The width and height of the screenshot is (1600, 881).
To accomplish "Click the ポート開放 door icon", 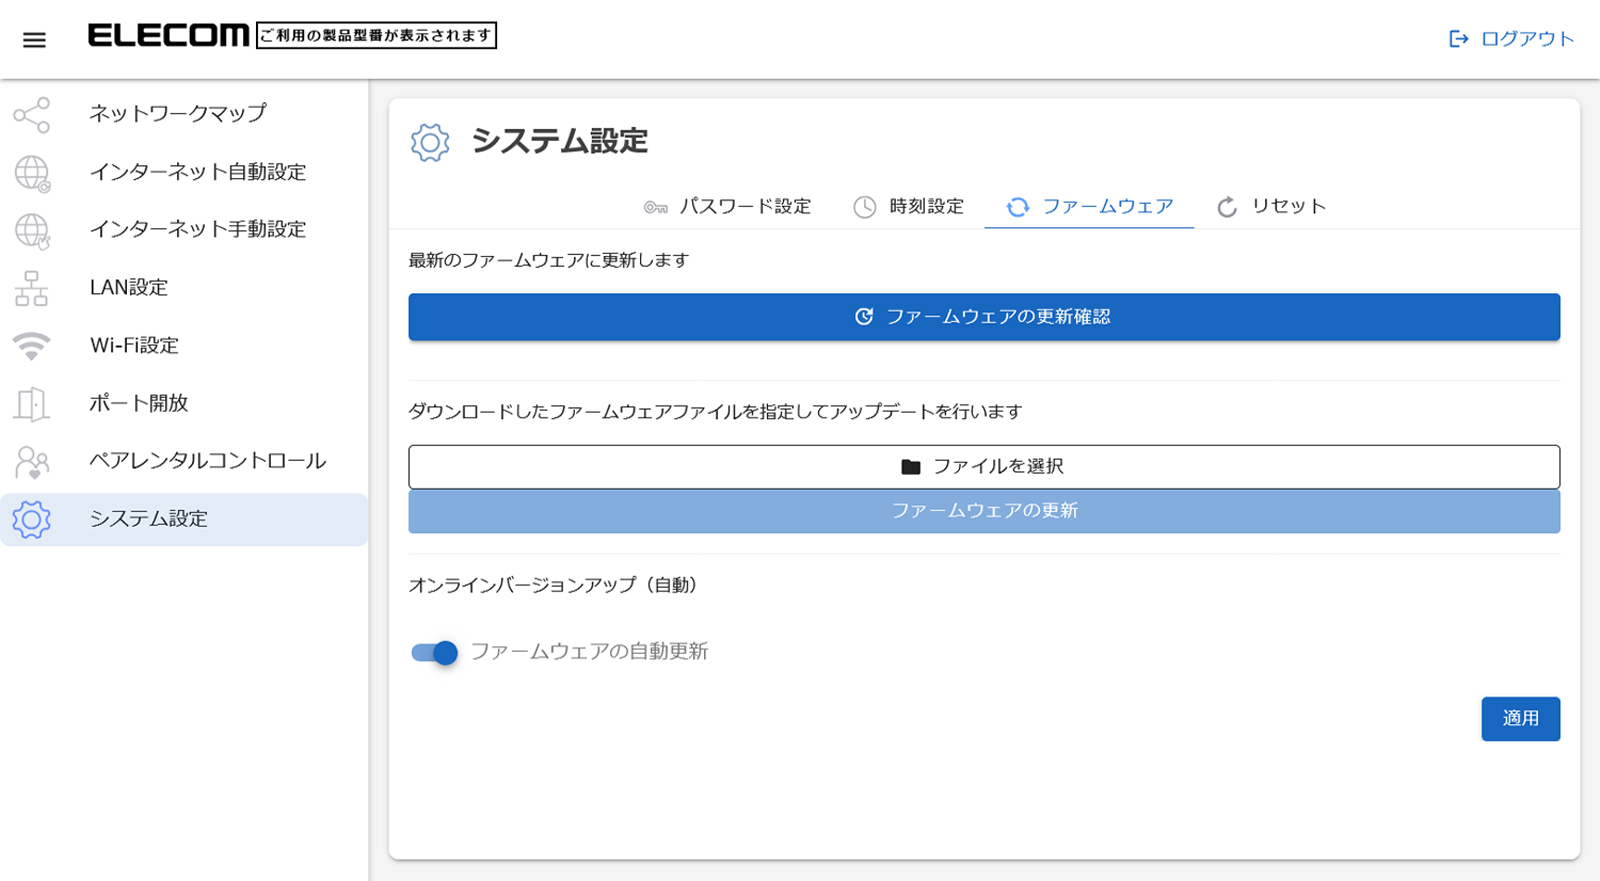I will [32, 404].
